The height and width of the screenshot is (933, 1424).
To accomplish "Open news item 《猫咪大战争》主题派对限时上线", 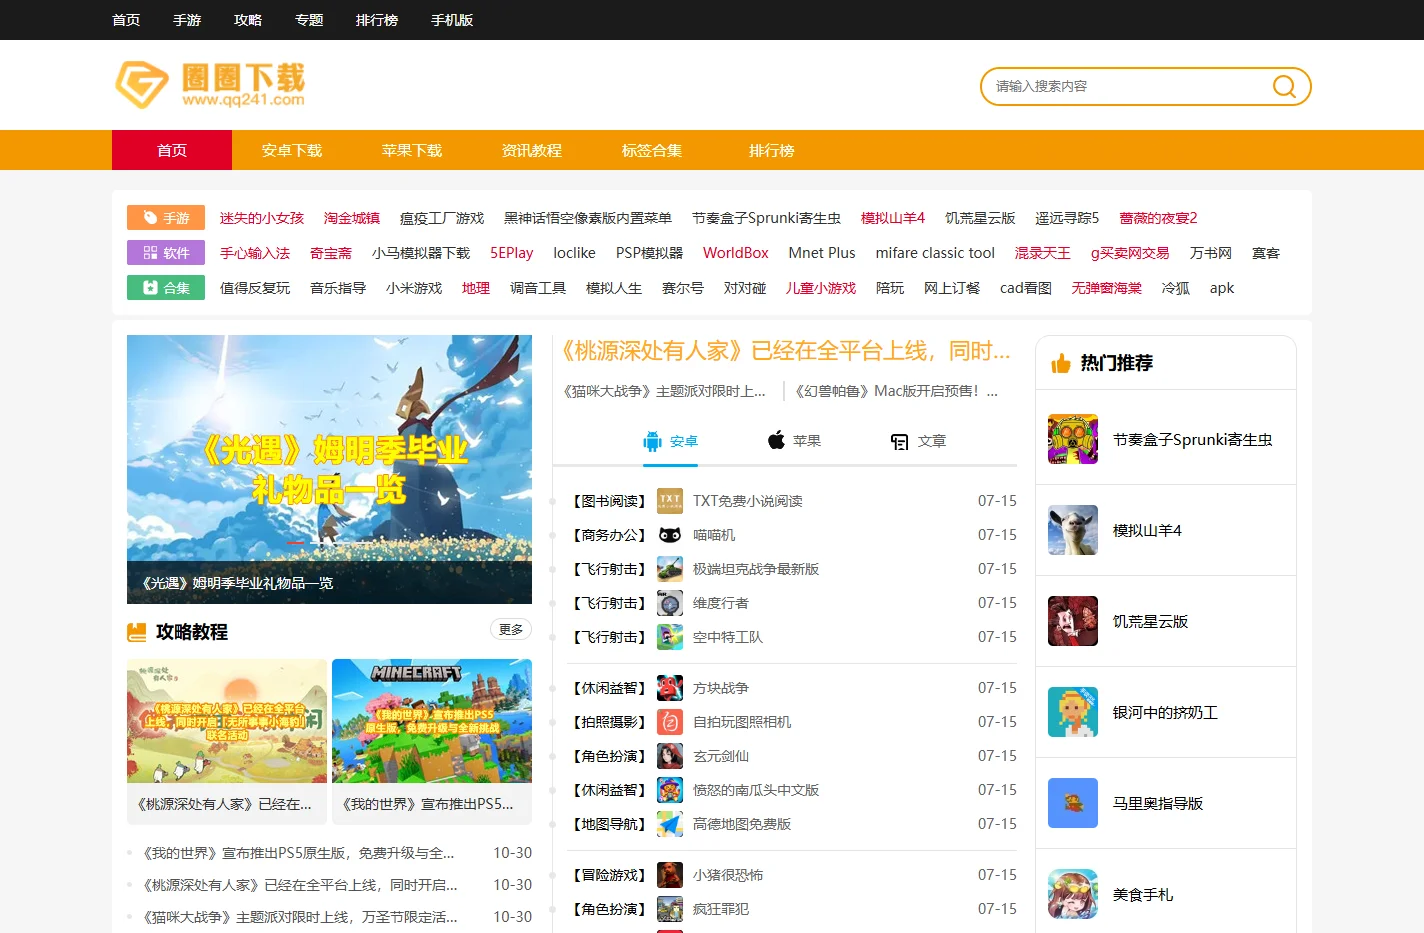I will [x=298, y=917].
